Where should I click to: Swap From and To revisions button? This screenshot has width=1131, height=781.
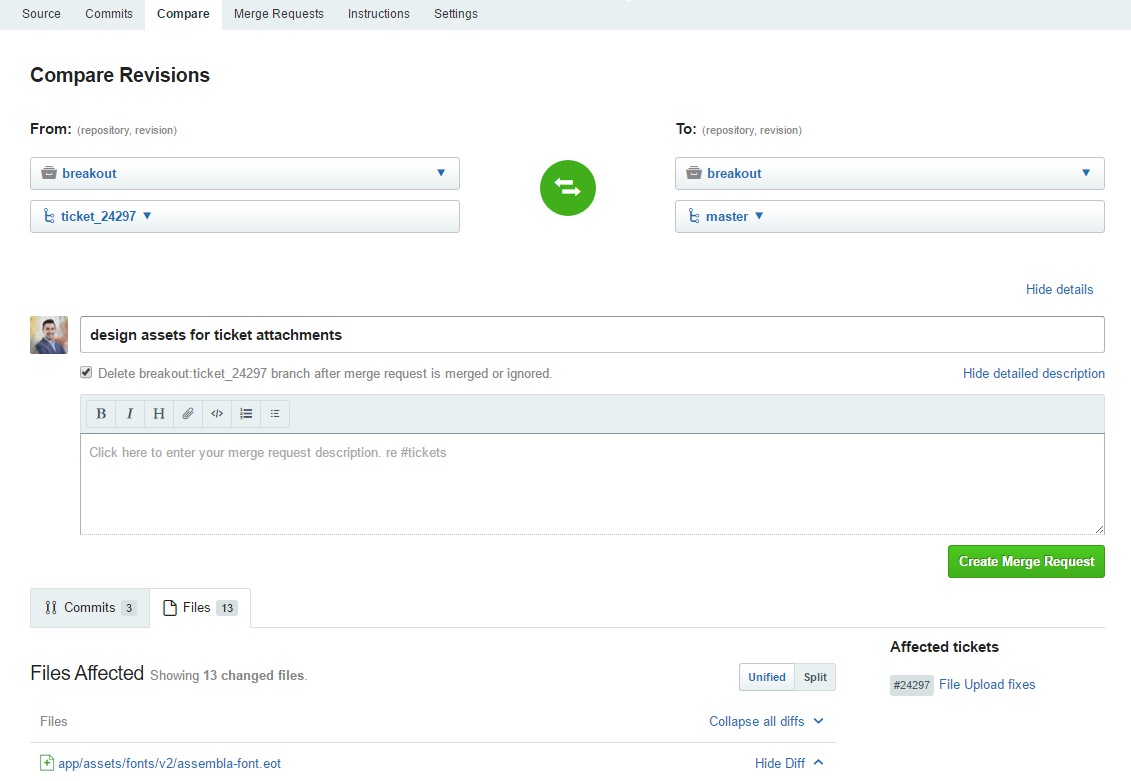pos(568,187)
